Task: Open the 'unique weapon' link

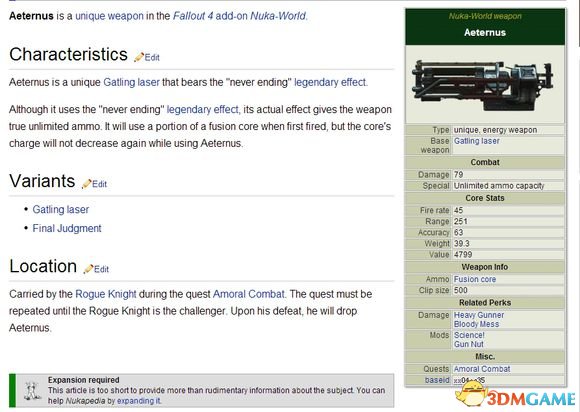Action: pyautogui.click(x=109, y=16)
